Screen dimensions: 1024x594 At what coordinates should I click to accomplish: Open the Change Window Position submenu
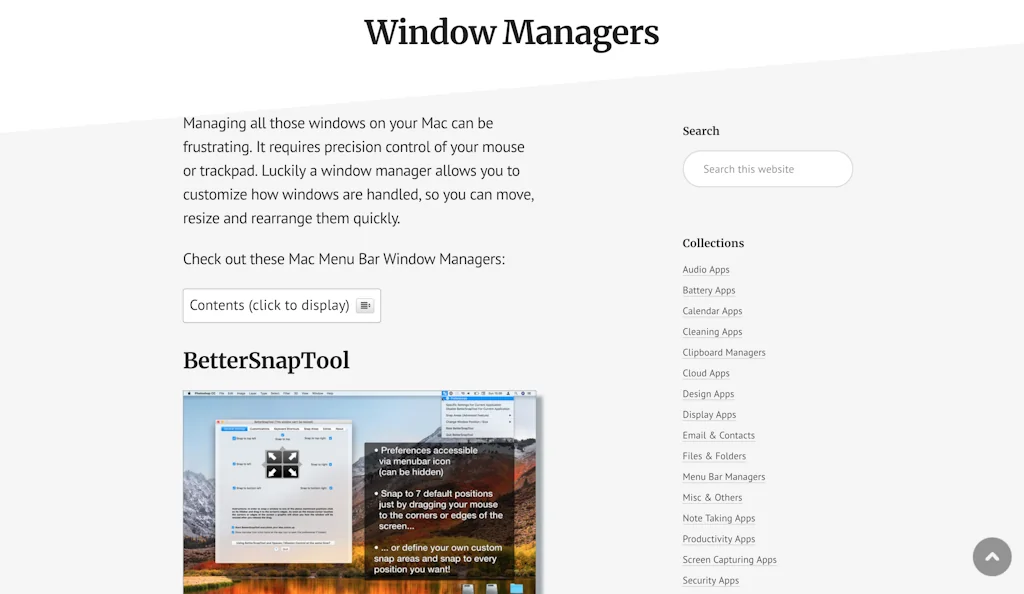click(466, 422)
